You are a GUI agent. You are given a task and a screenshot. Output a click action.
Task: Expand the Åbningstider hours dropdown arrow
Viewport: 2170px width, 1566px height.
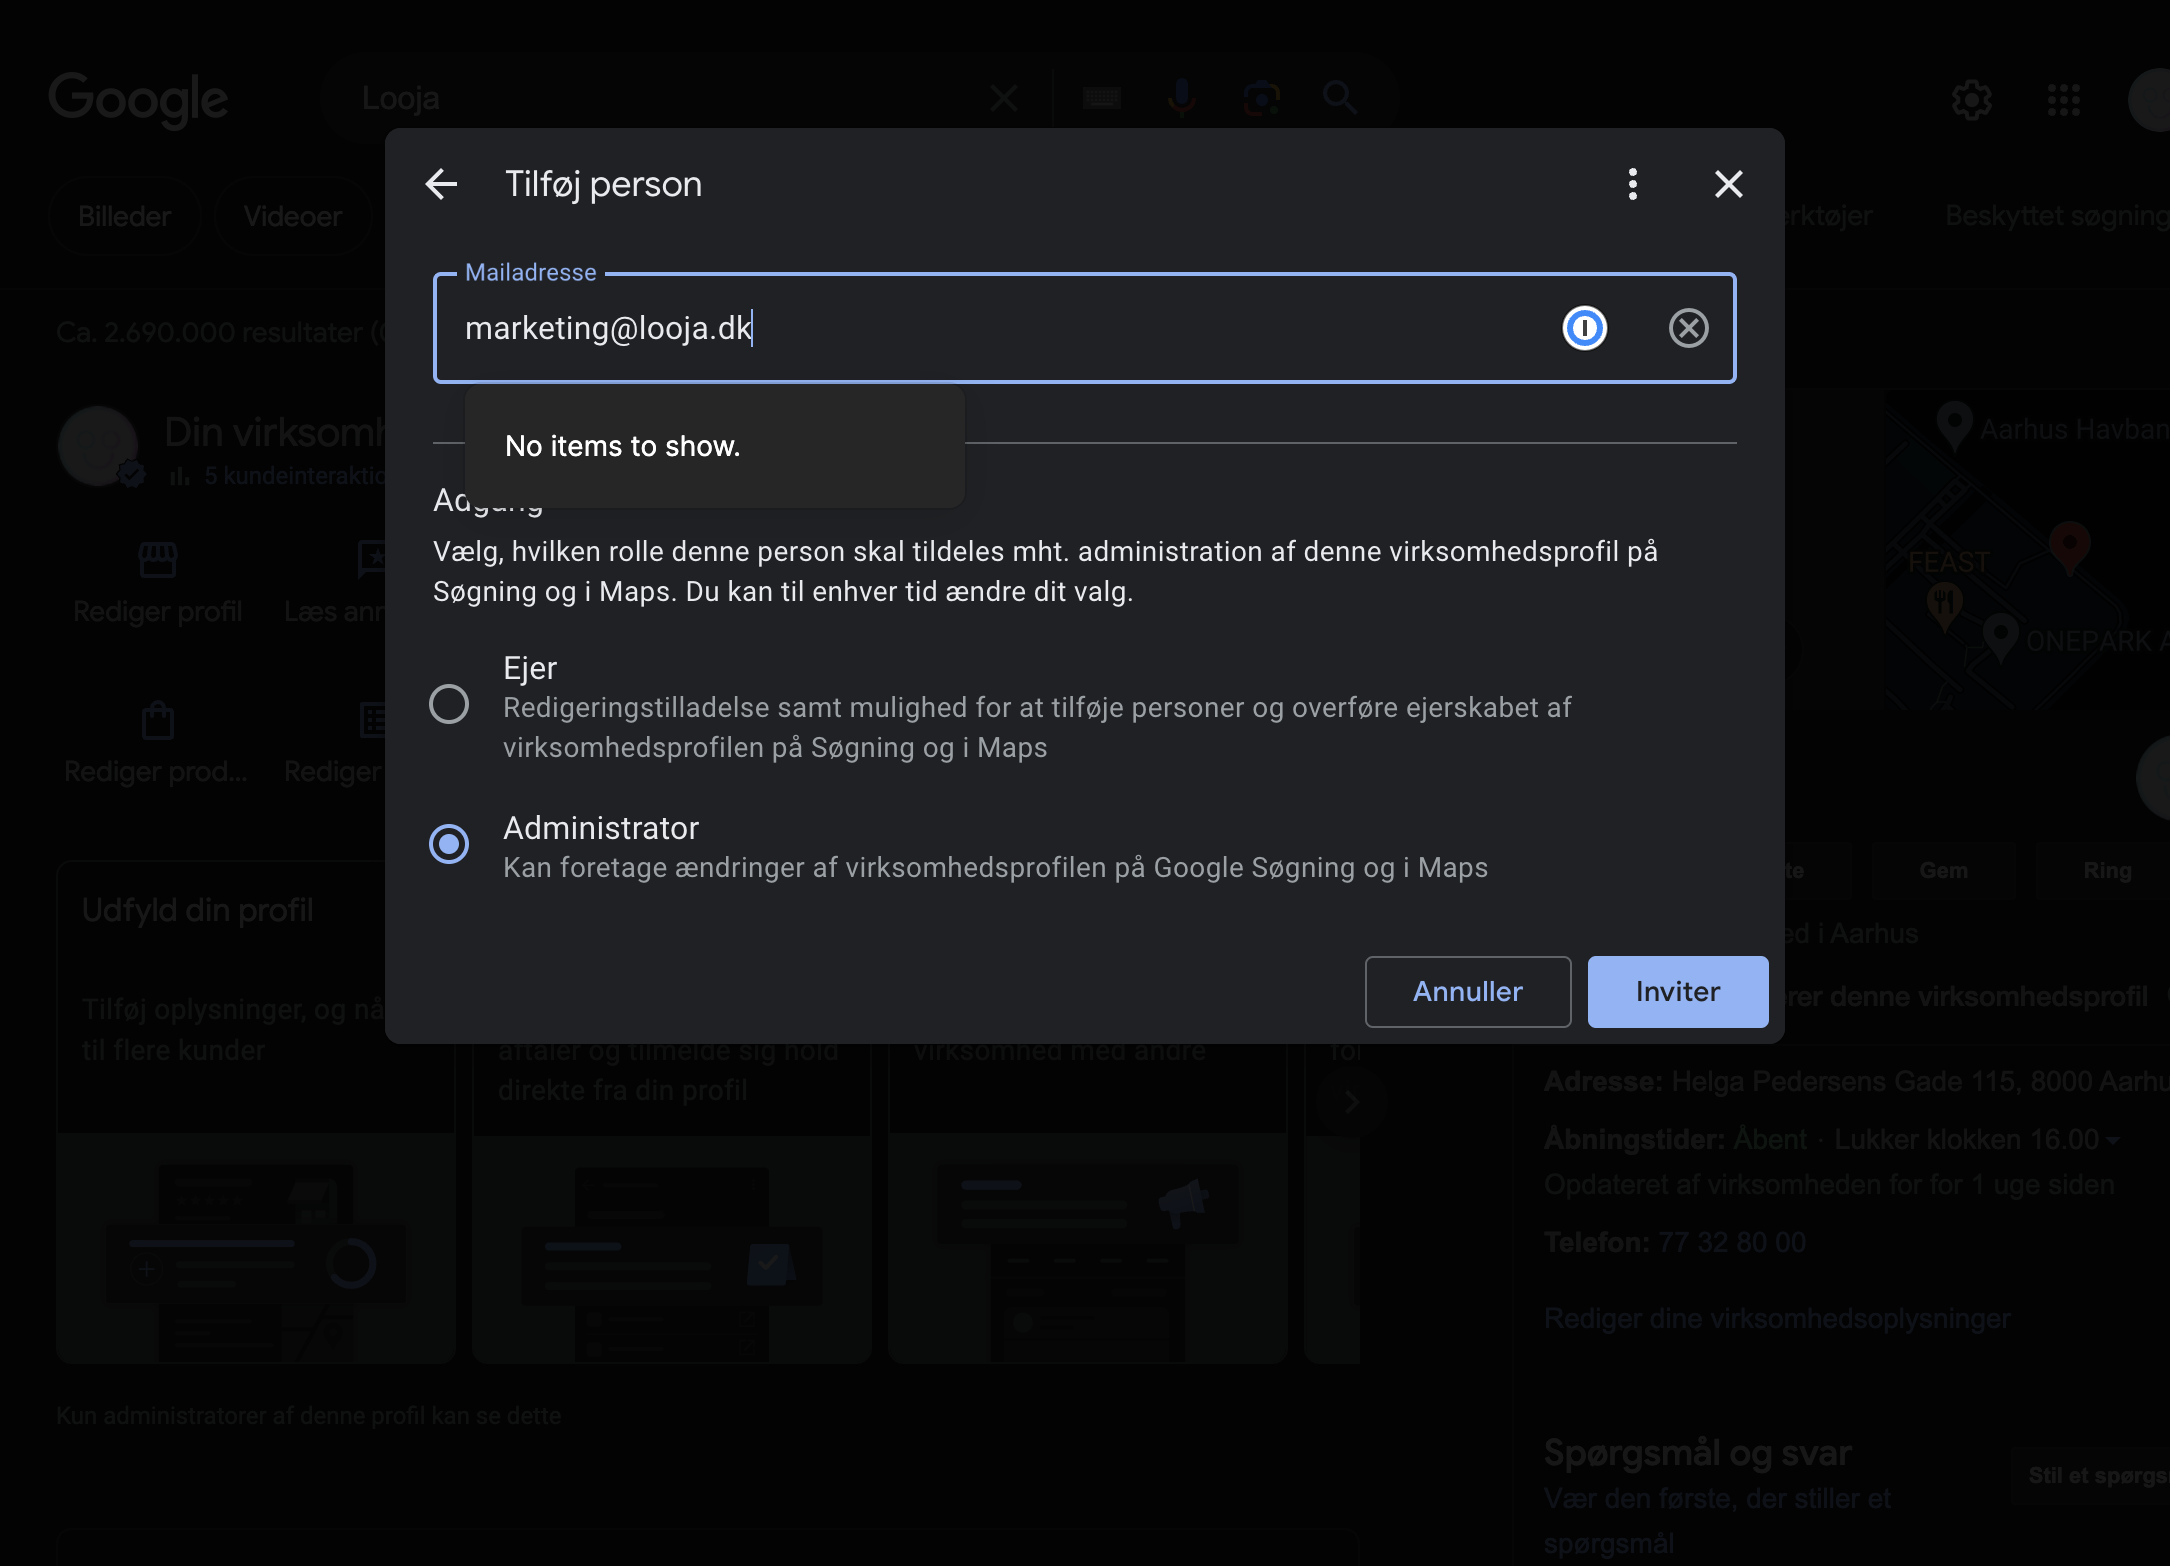[2112, 1140]
